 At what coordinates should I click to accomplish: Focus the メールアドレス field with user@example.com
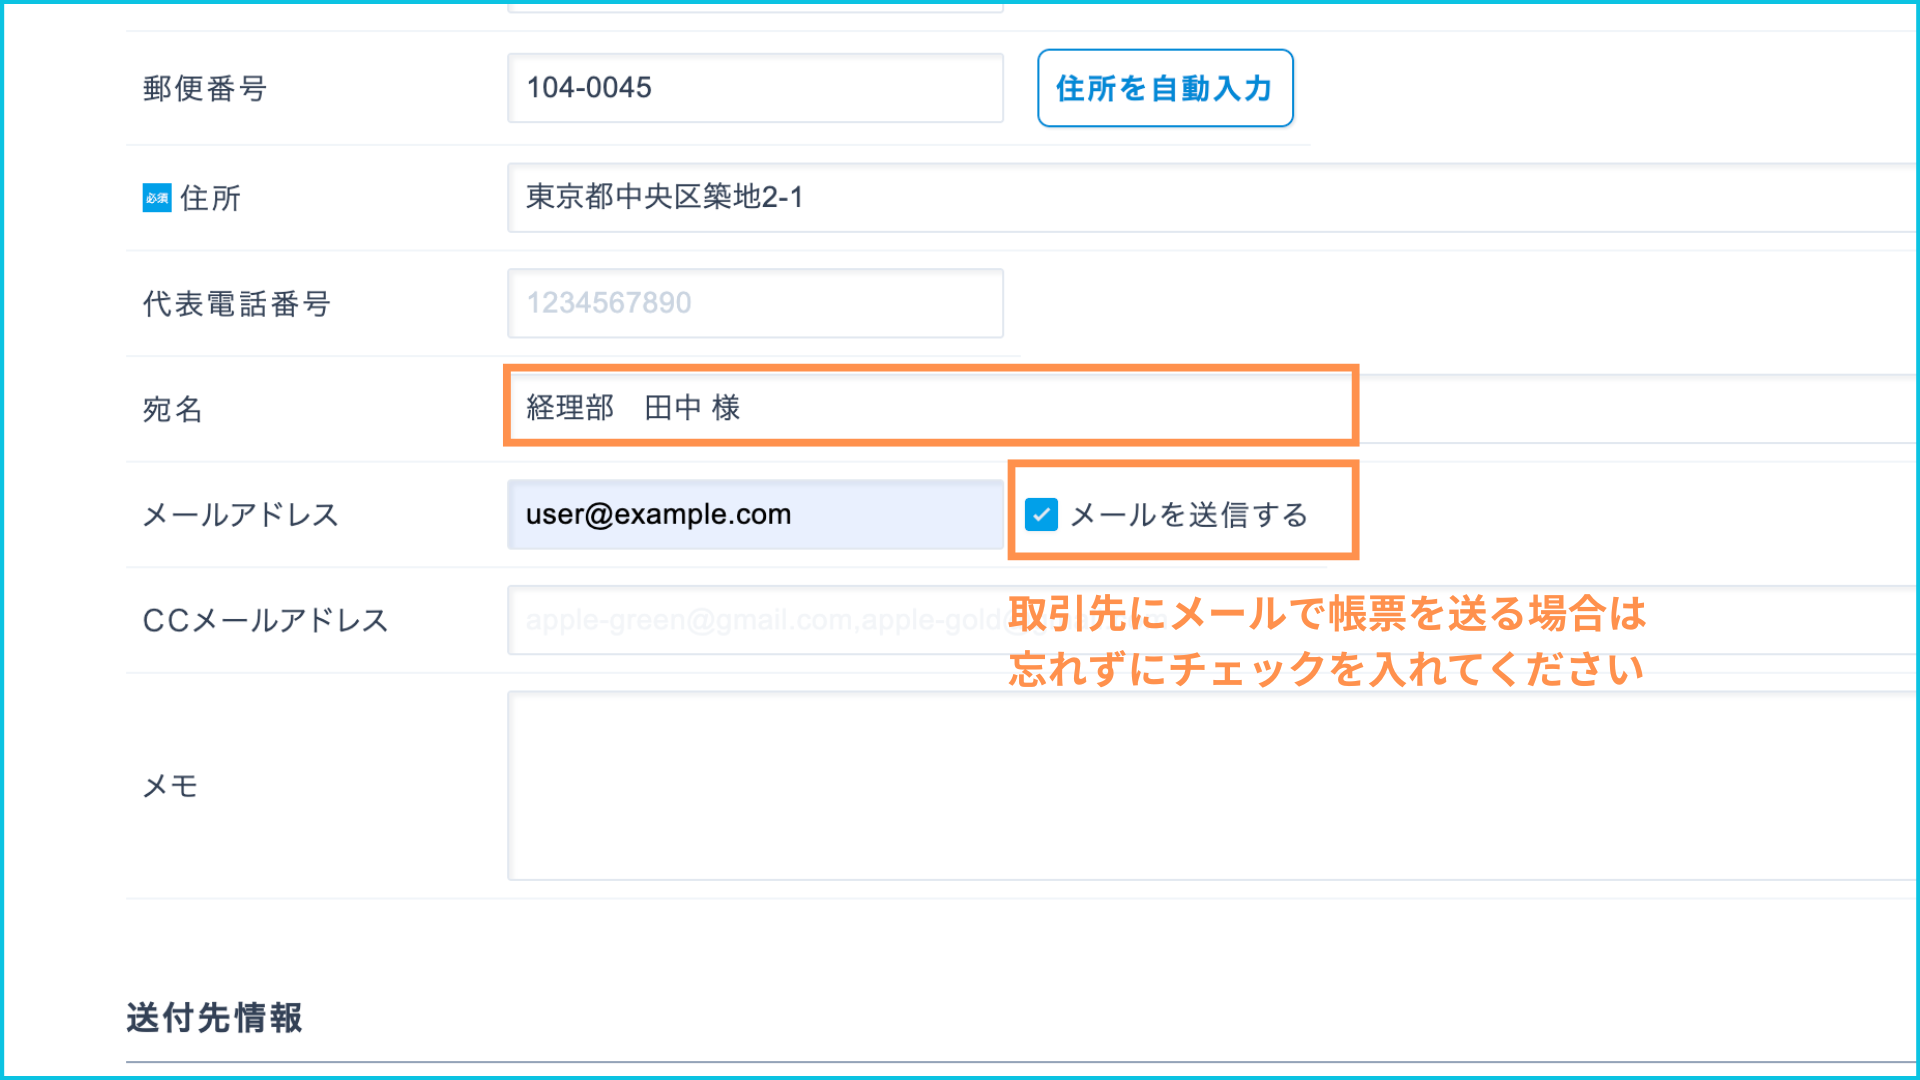pos(755,515)
